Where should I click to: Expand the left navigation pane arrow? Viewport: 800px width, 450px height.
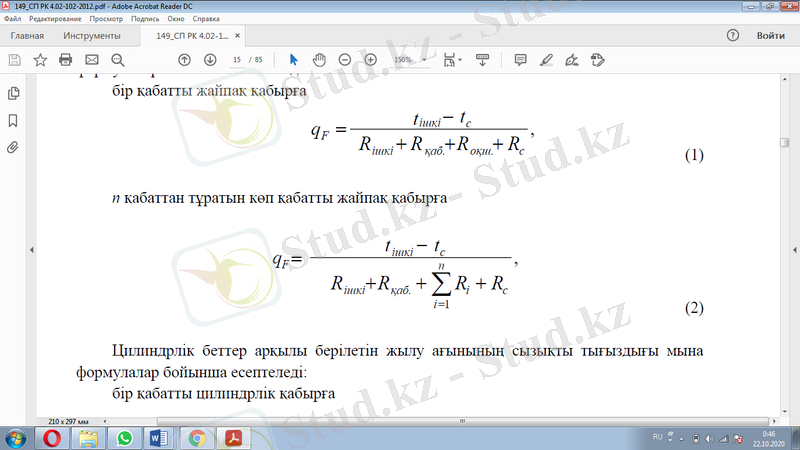point(32,250)
